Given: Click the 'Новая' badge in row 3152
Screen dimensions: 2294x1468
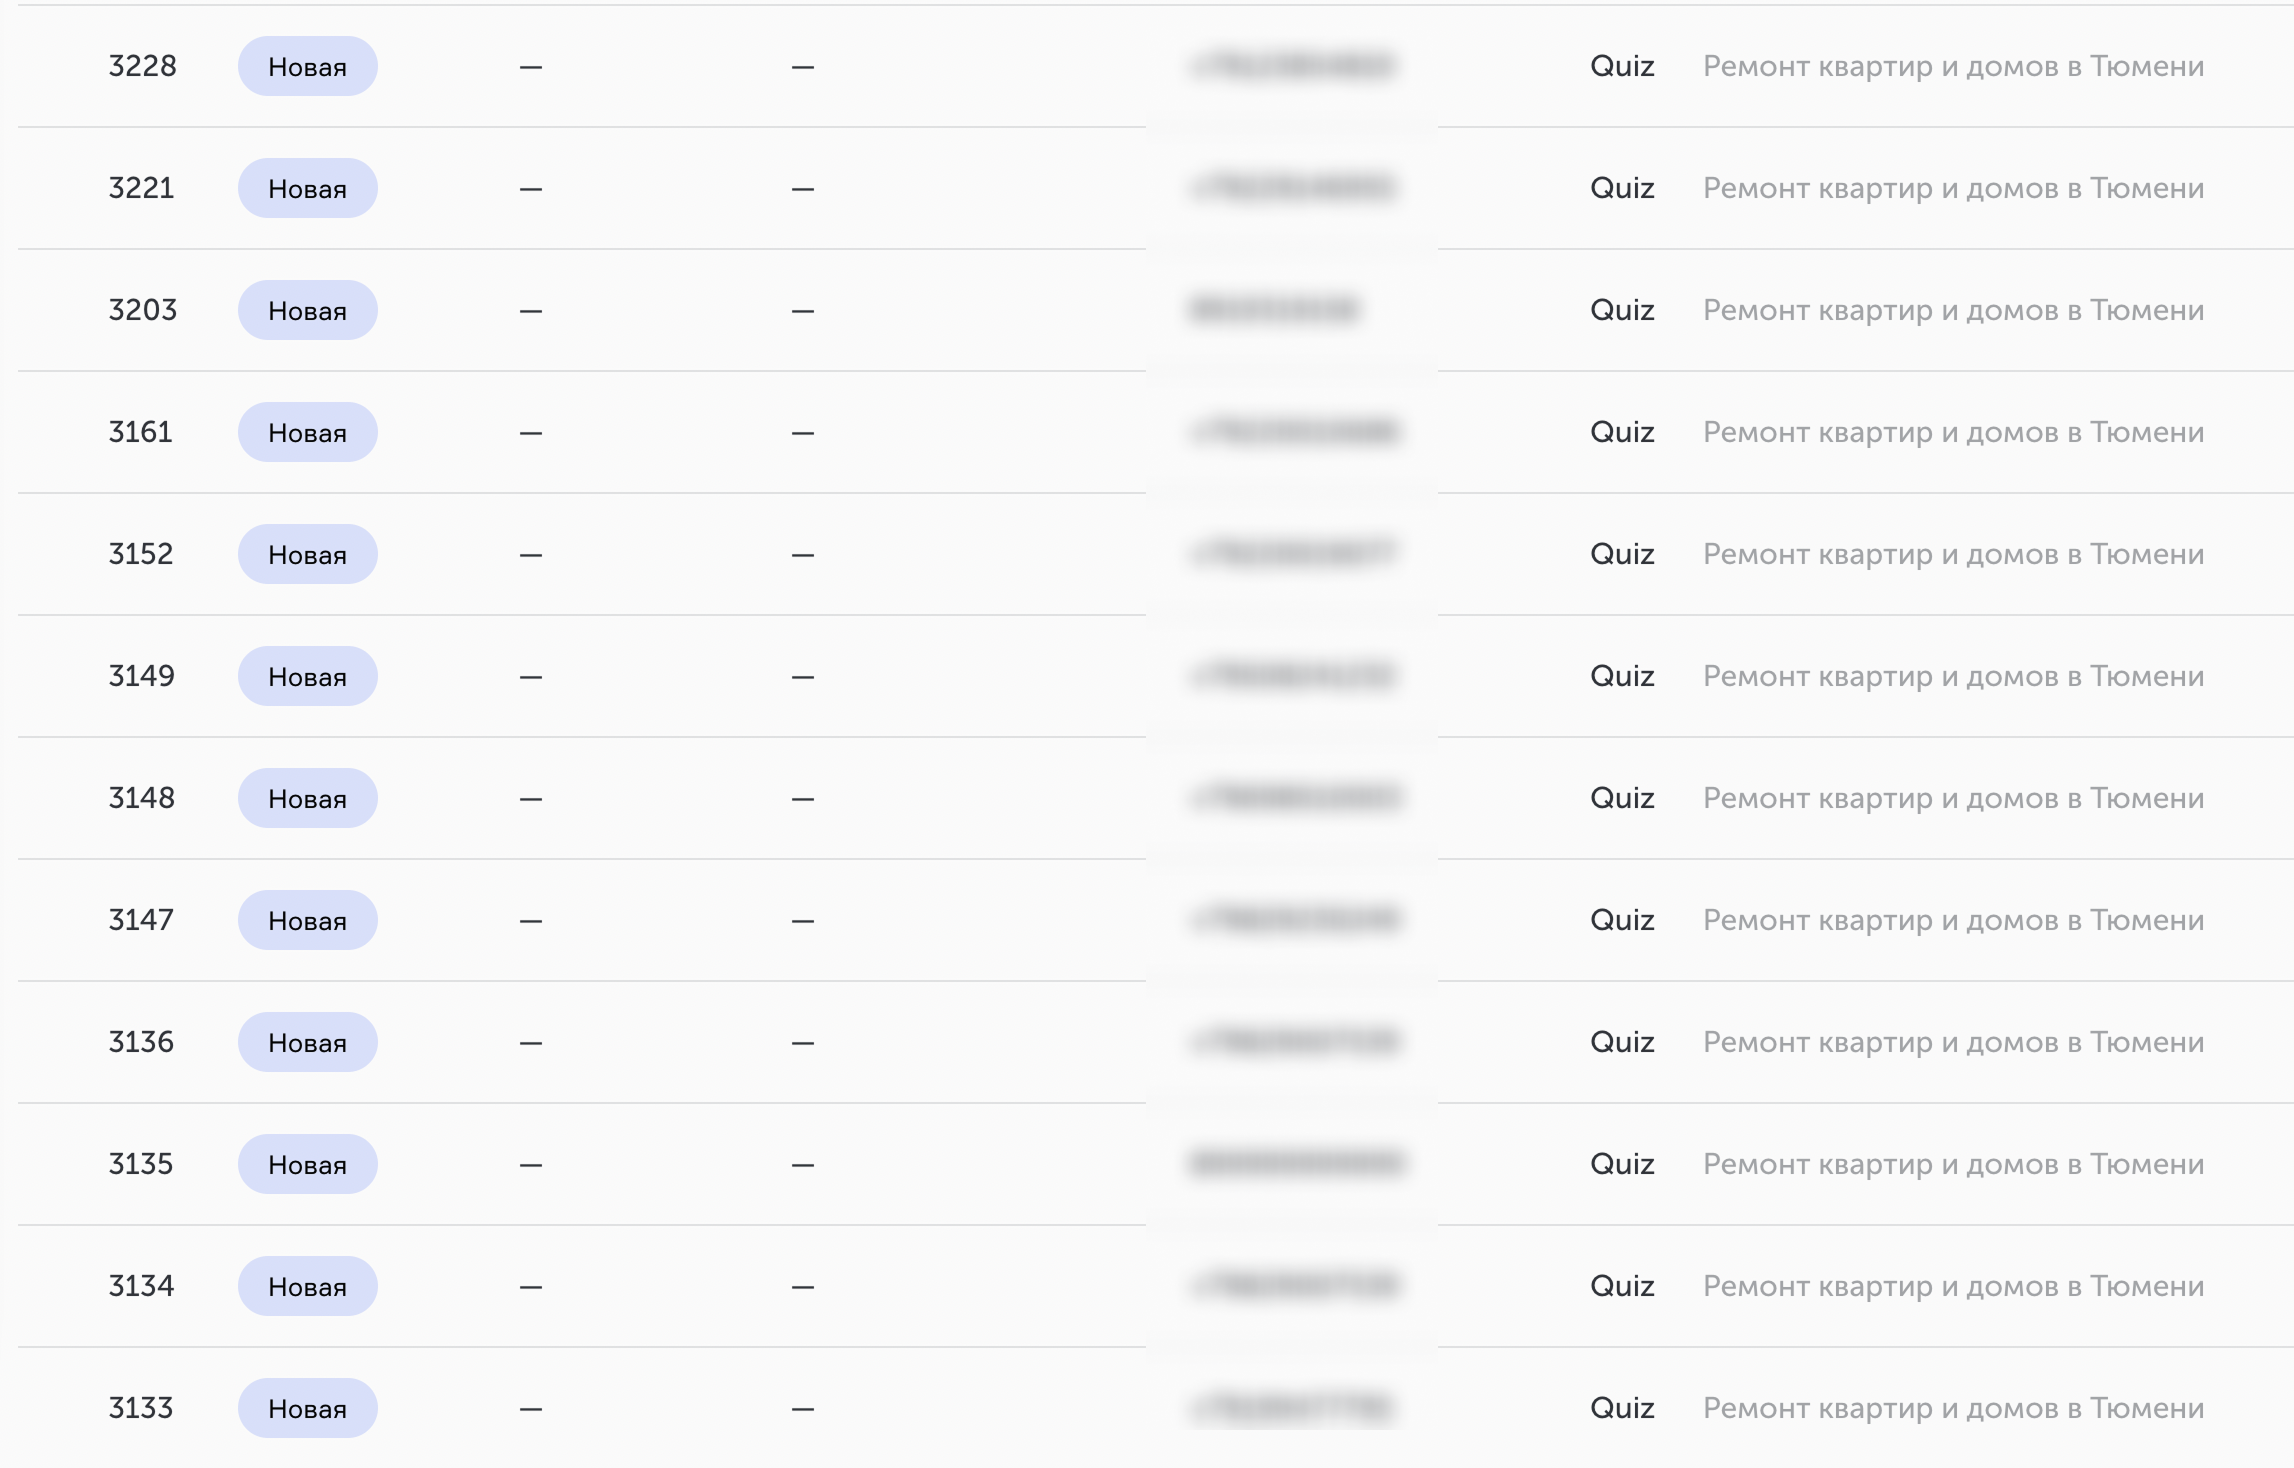Looking at the screenshot, I should (x=307, y=554).
